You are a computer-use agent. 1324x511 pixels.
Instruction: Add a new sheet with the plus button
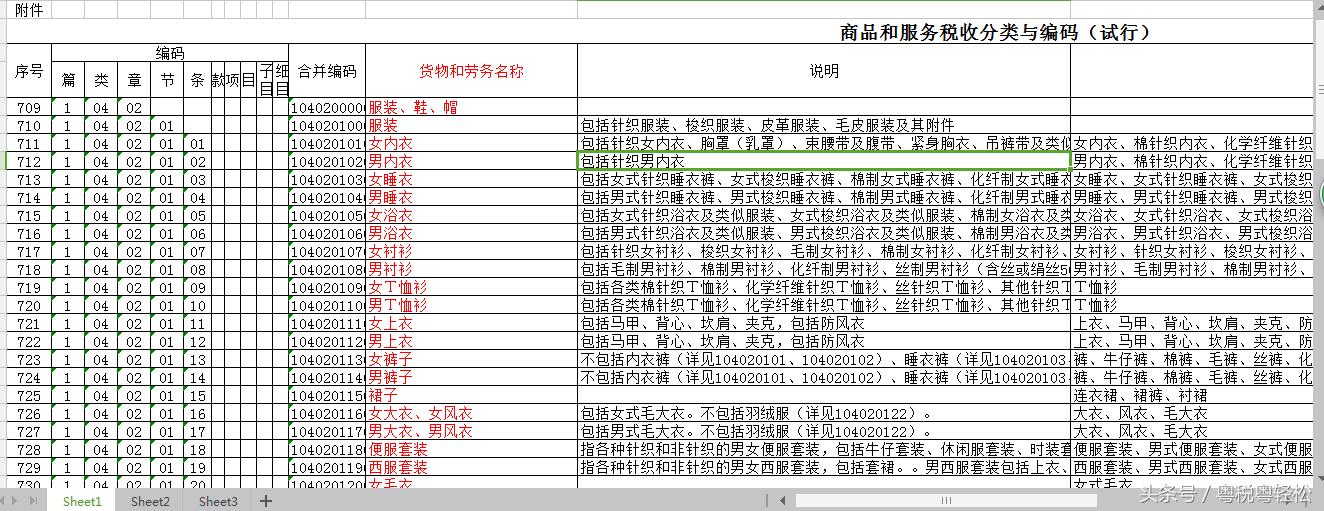click(x=265, y=501)
